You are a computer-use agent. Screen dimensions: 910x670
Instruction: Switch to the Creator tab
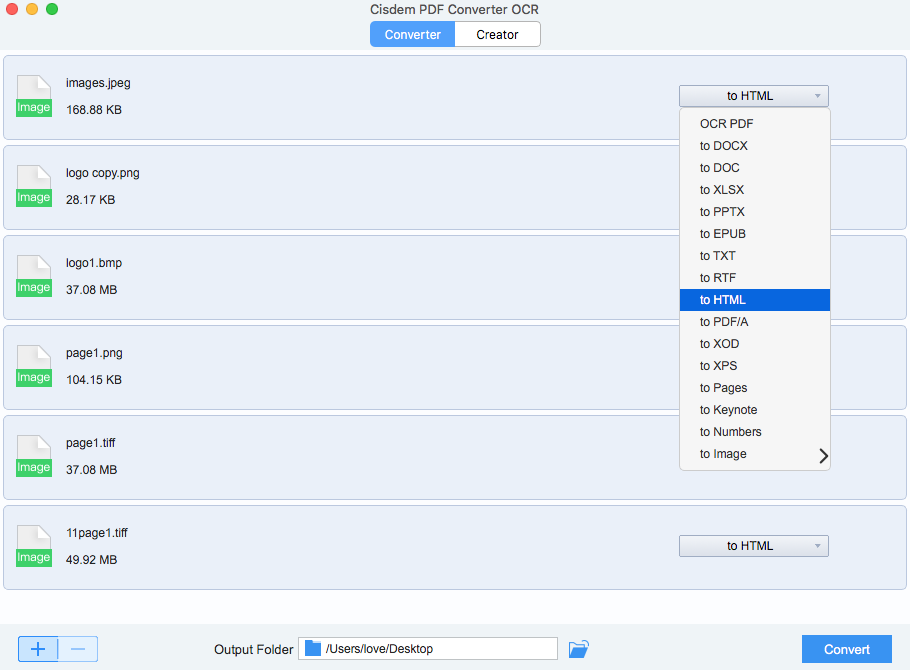[497, 34]
